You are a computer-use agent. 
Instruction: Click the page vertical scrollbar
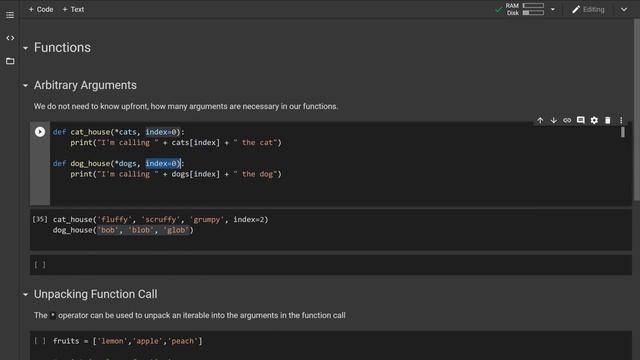pyautogui.click(x=636, y=110)
